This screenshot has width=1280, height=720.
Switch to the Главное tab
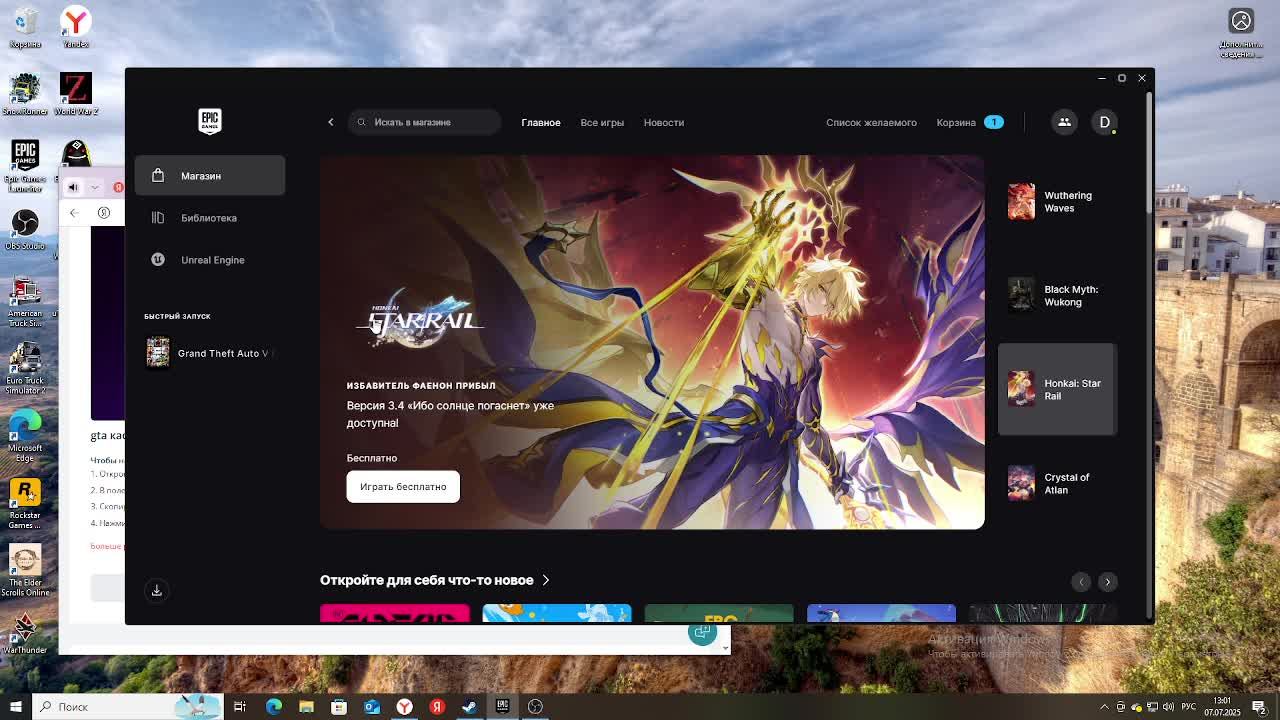click(x=541, y=122)
